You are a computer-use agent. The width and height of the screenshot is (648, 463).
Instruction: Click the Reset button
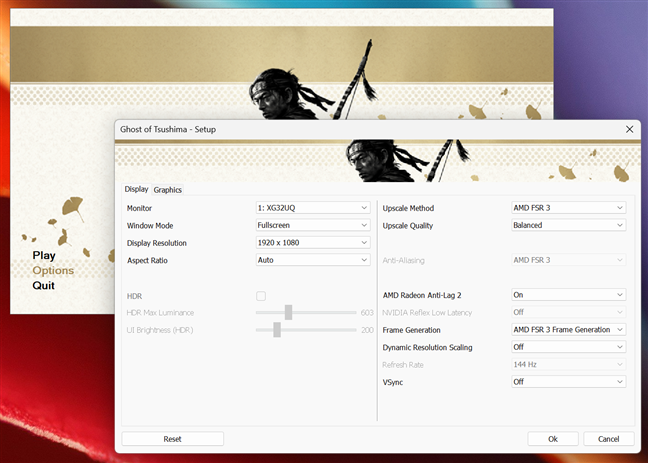click(x=173, y=439)
